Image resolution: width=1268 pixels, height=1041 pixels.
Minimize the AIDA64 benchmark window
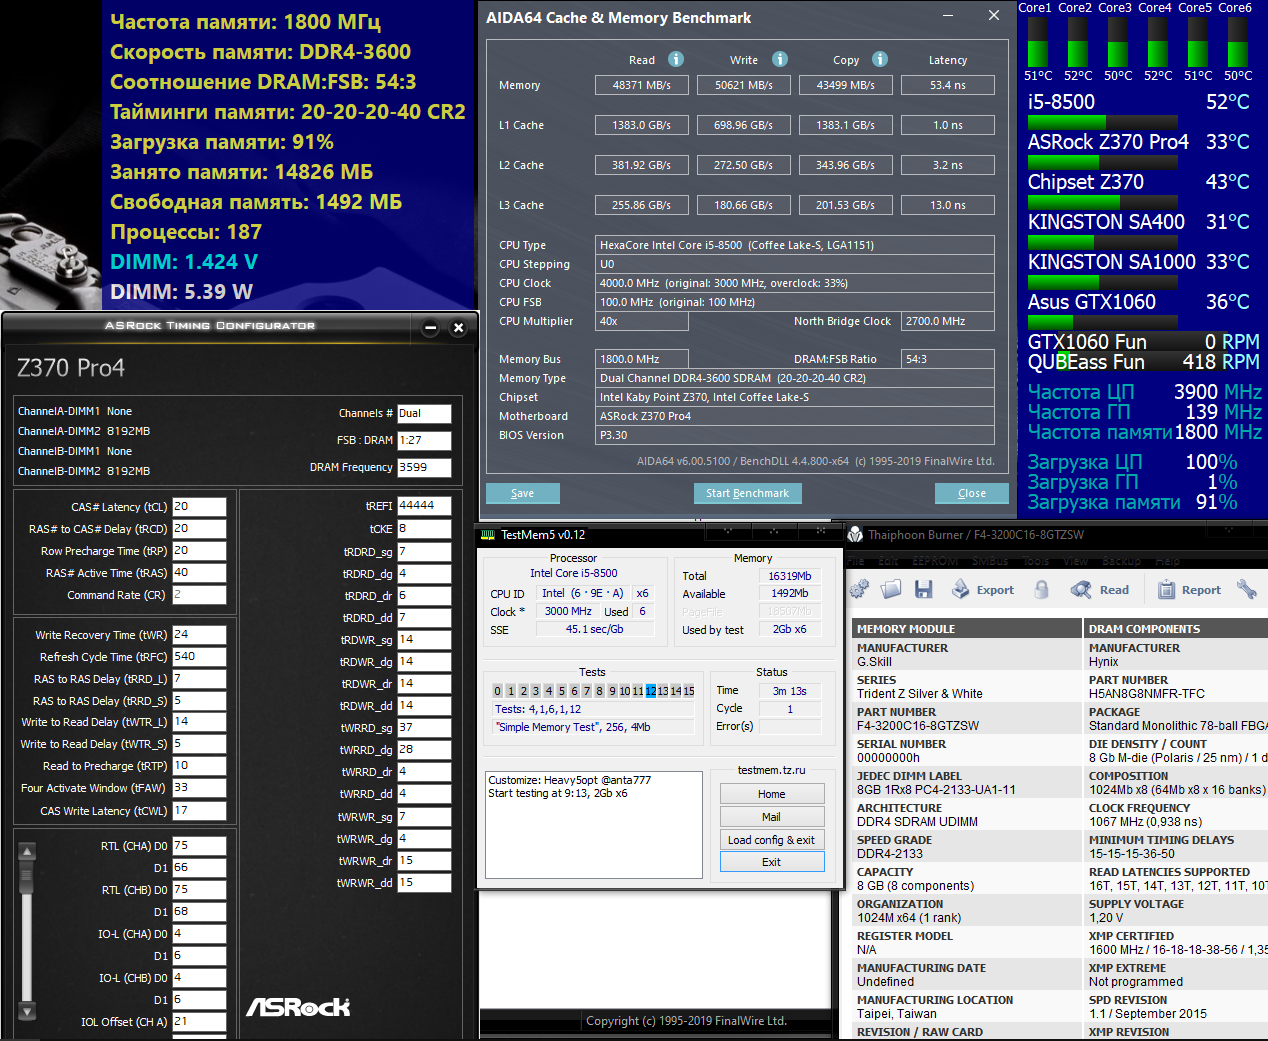[x=947, y=16]
